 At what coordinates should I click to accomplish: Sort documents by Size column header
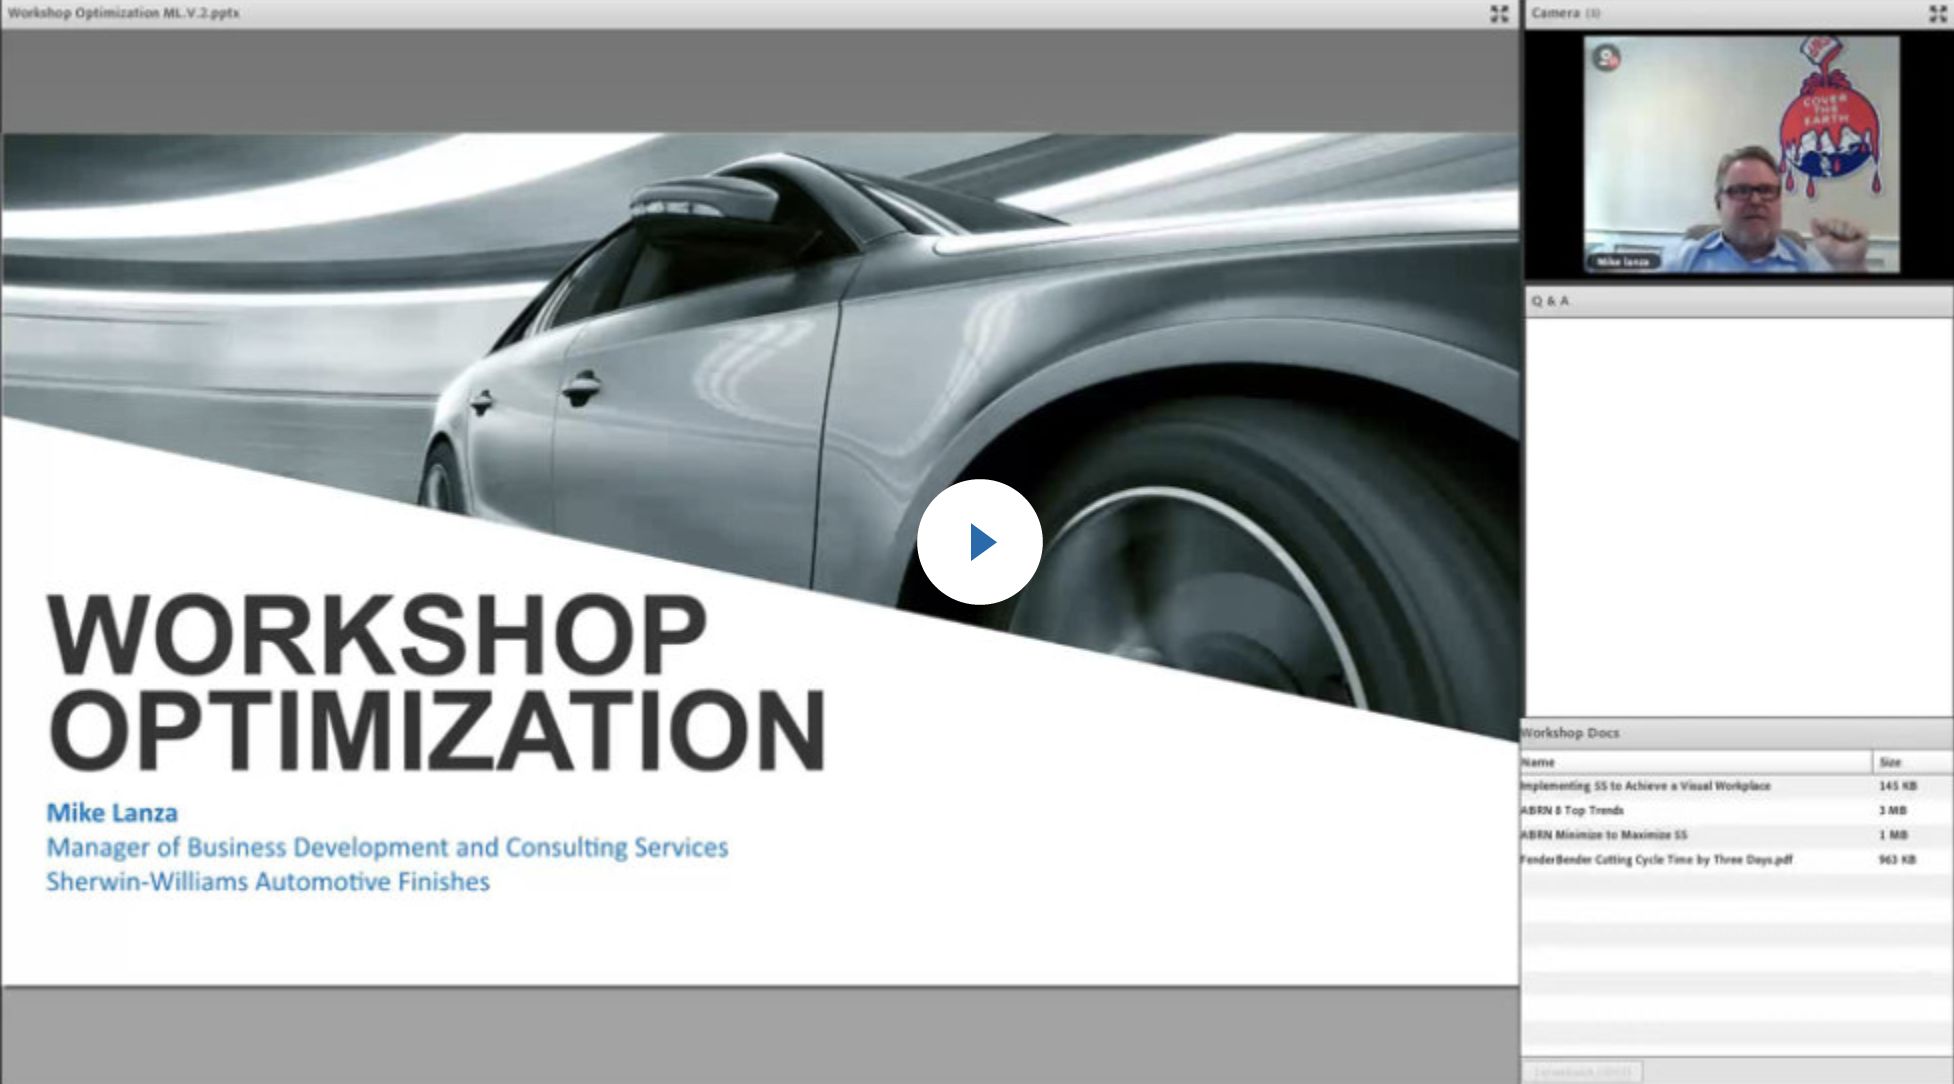(1913, 762)
